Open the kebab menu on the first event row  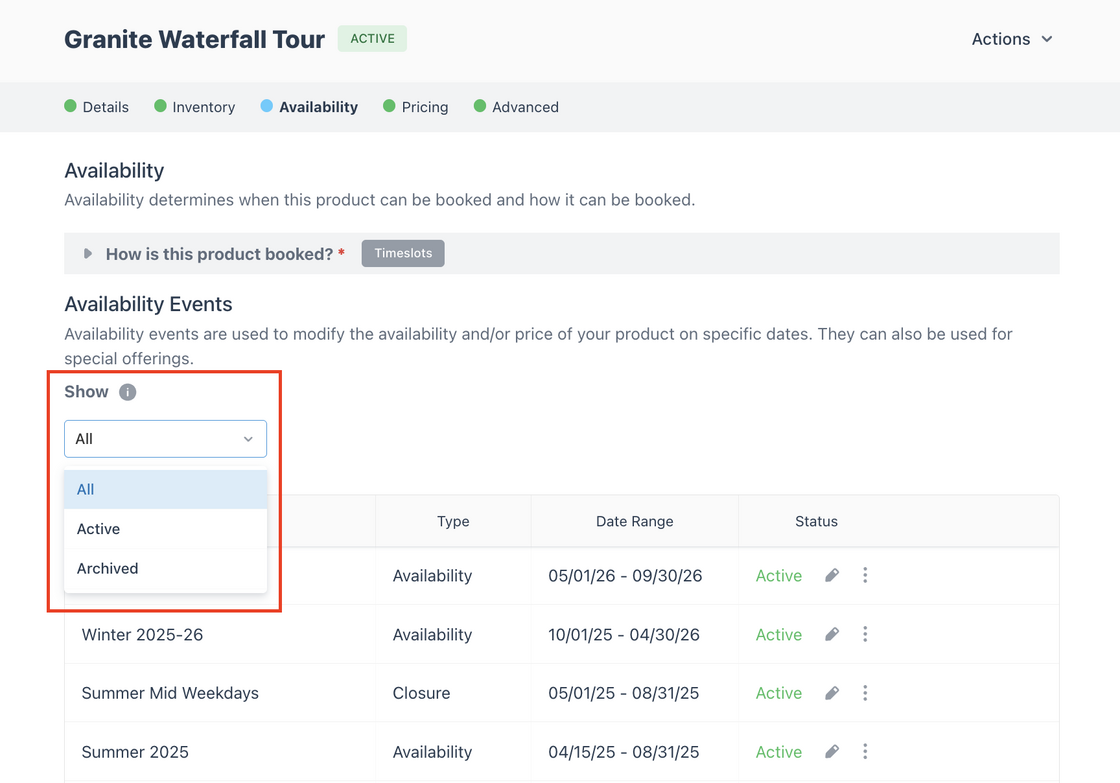tap(864, 575)
